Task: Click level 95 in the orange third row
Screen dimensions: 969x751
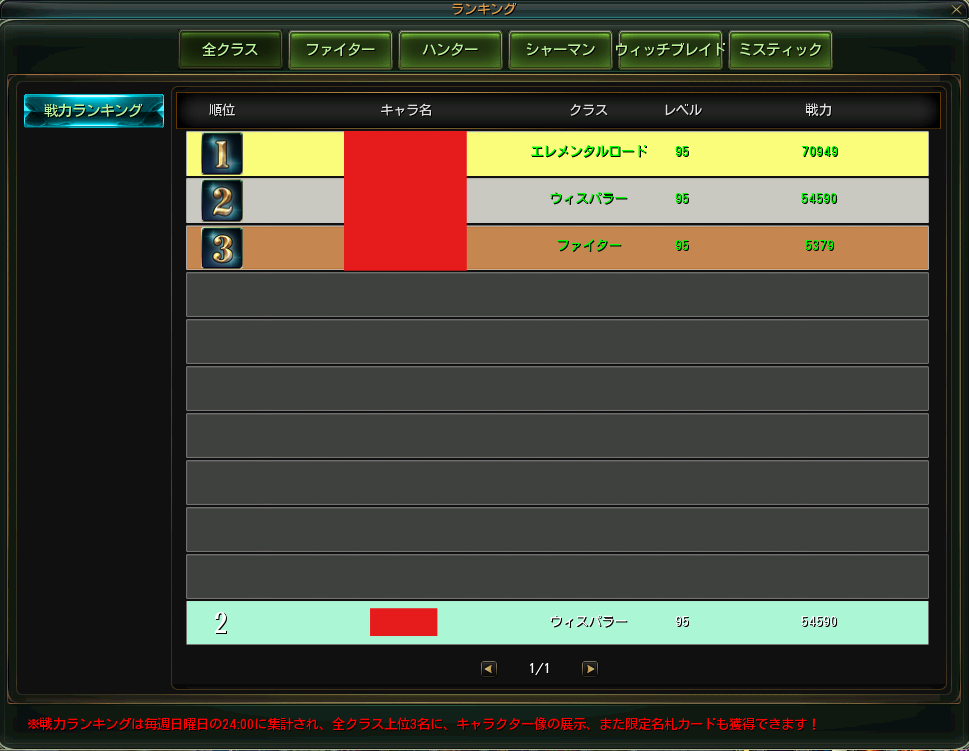Action: pyautogui.click(x=682, y=245)
